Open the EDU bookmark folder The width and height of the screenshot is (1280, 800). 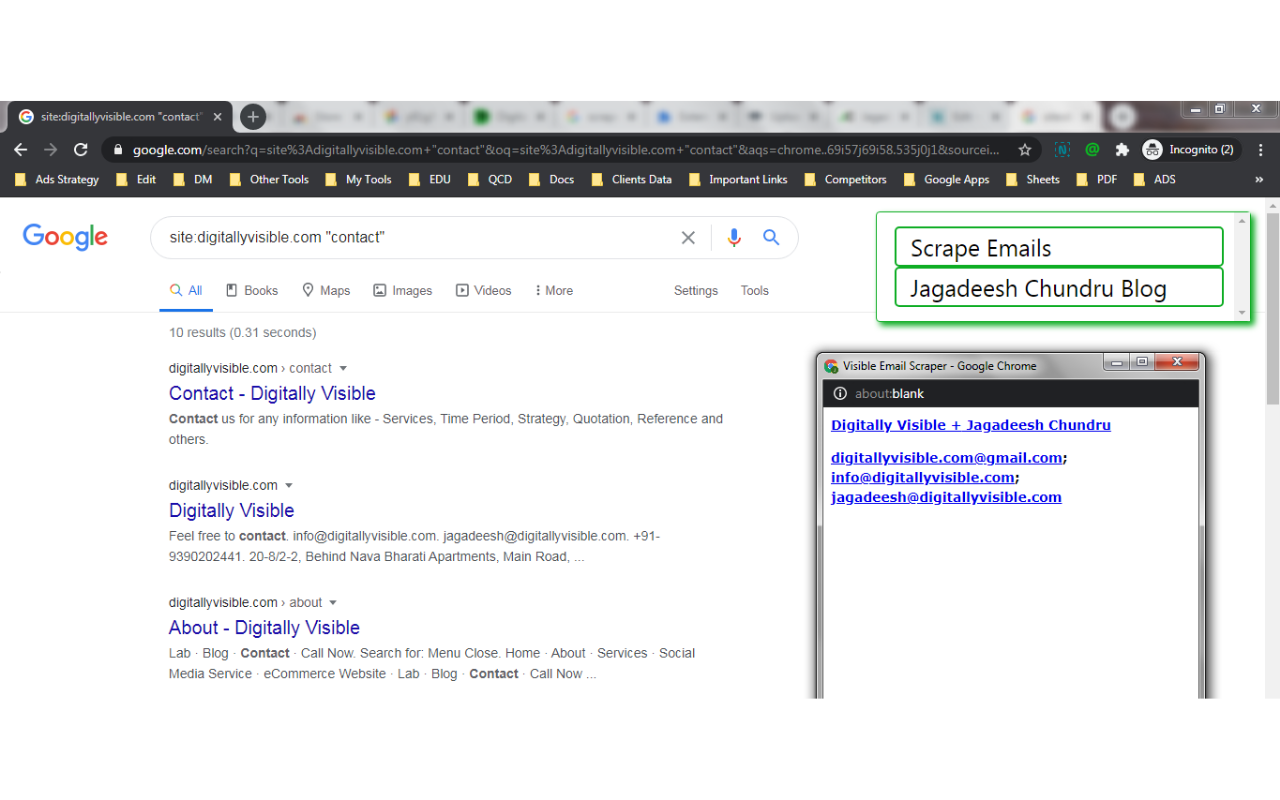pos(430,180)
